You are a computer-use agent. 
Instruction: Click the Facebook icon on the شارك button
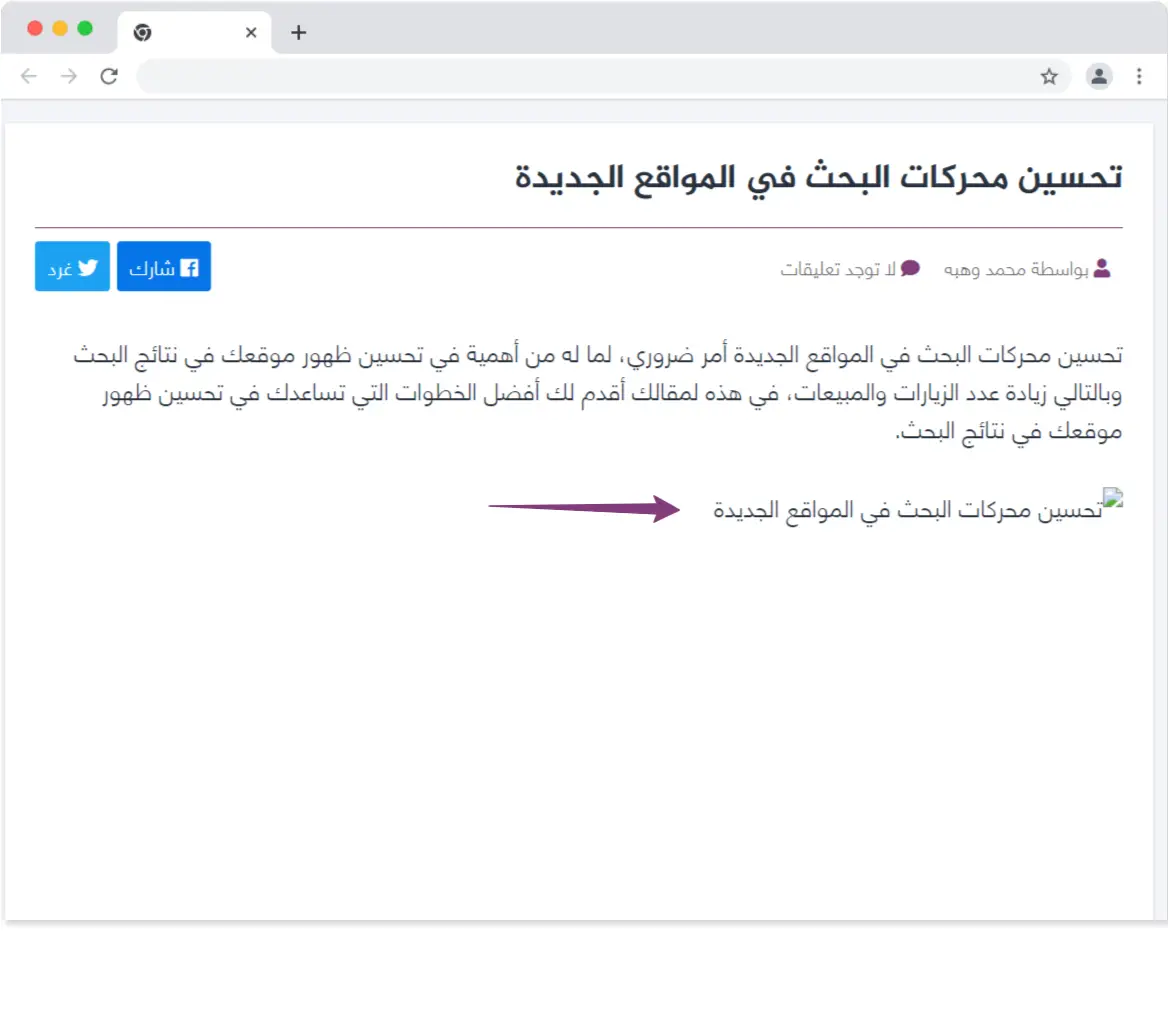pos(190,266)
